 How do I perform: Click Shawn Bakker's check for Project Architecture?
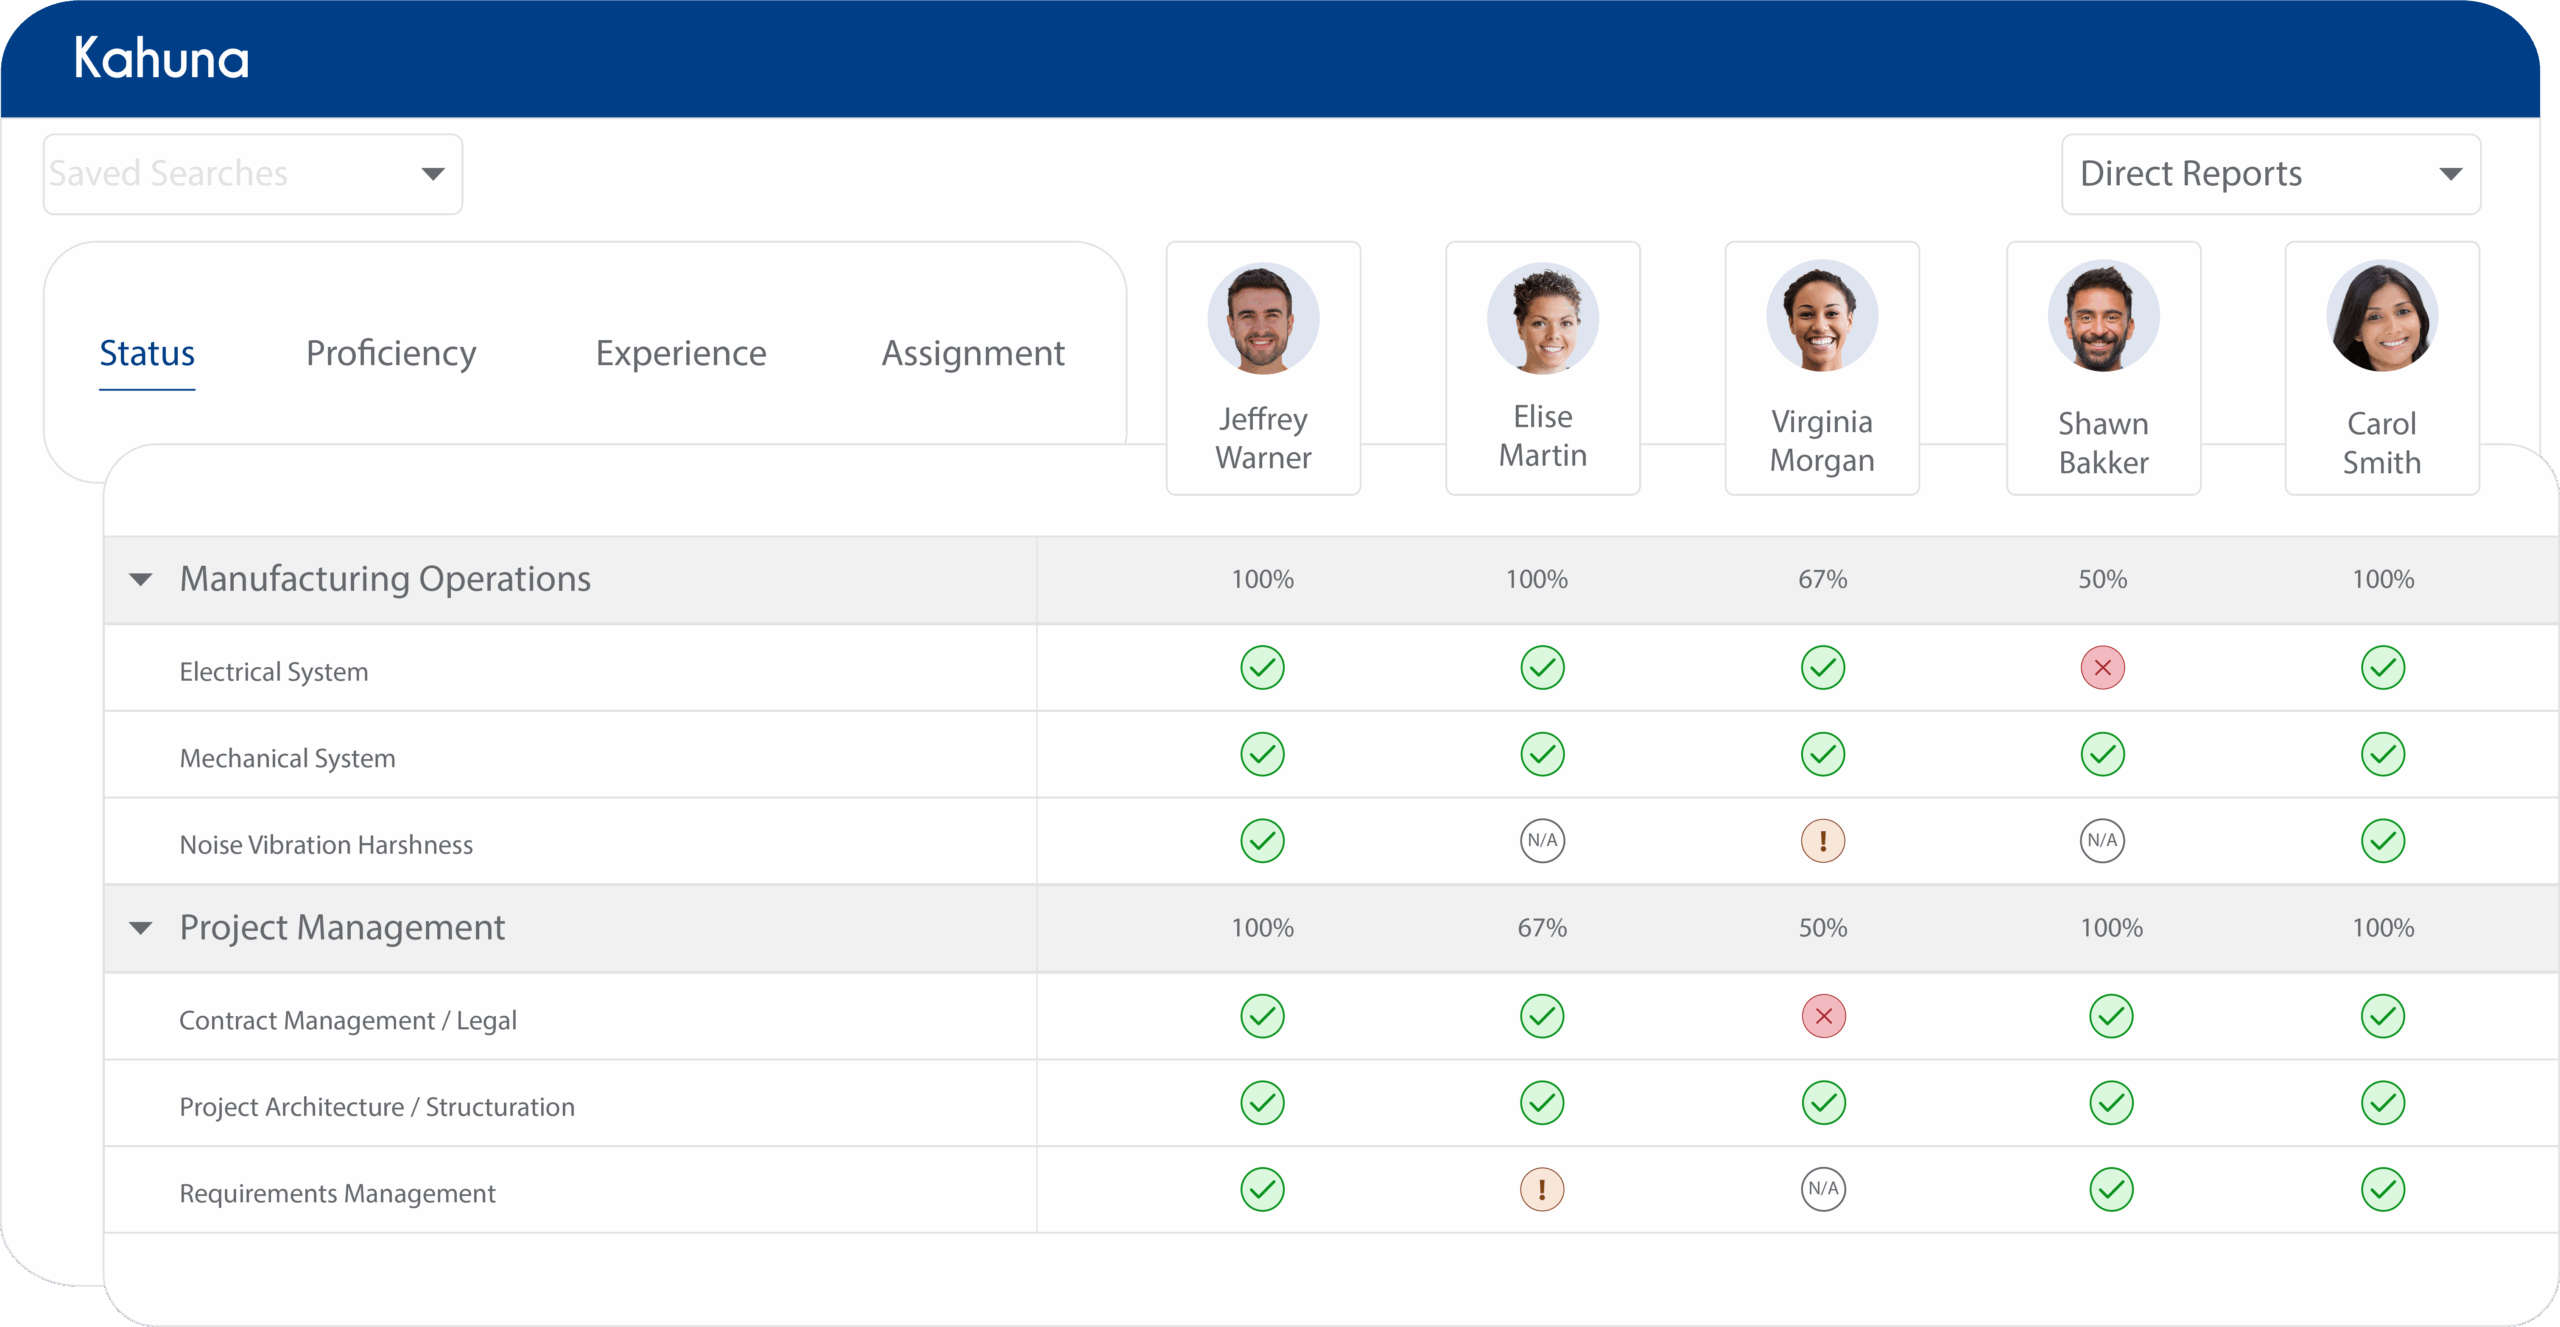[2110, 1104]
